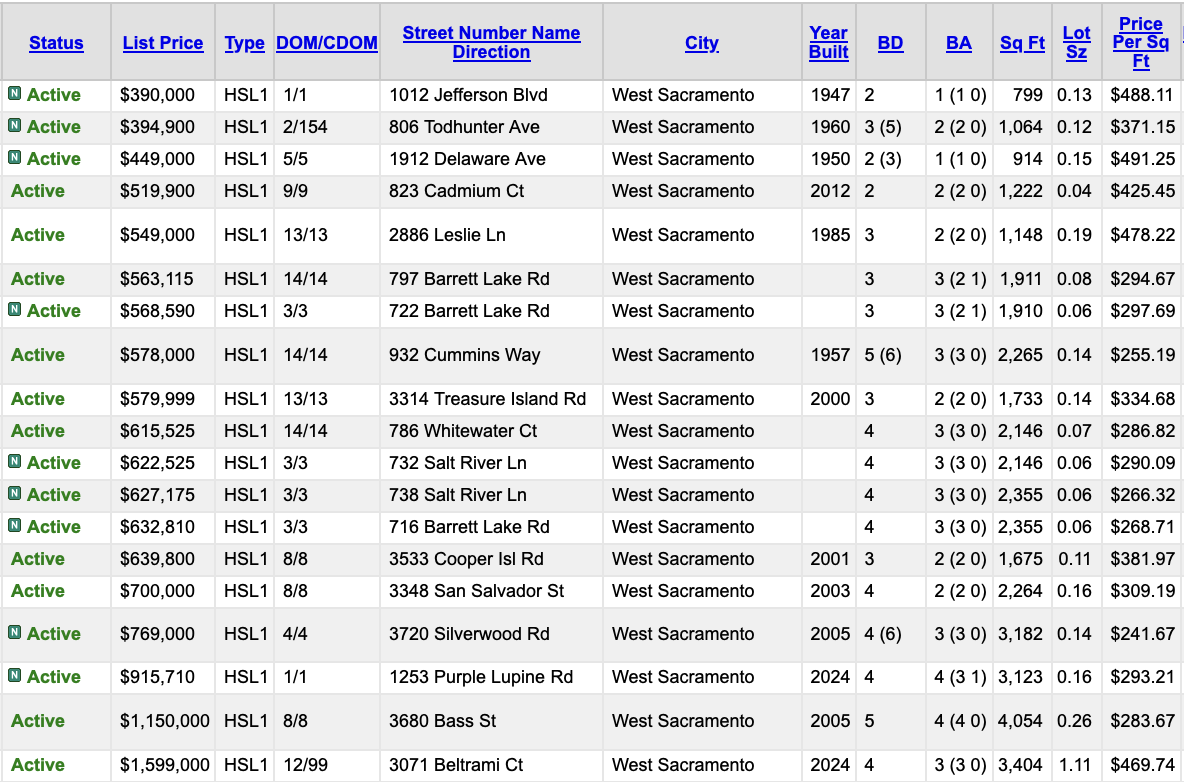Sort listings by Status column

pyautogui.click(x=57, y=43)
